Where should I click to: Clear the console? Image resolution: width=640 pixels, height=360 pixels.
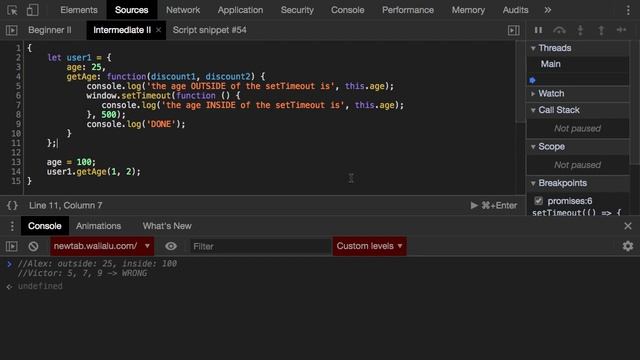33,246
